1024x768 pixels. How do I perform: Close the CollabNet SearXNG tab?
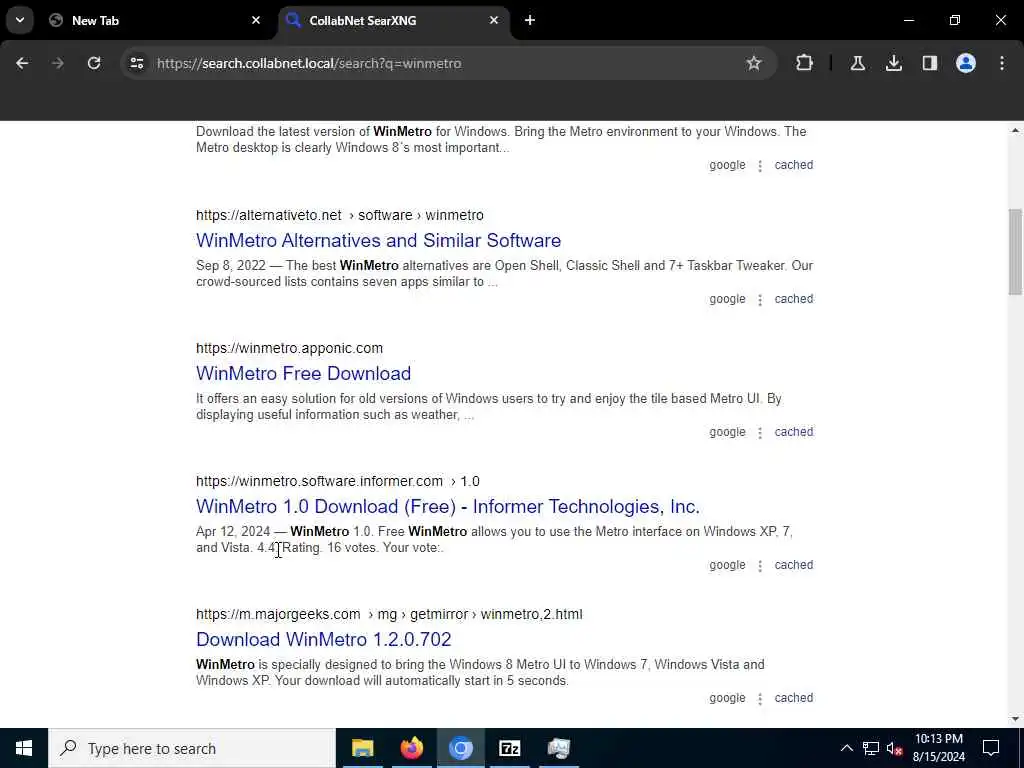494,20
